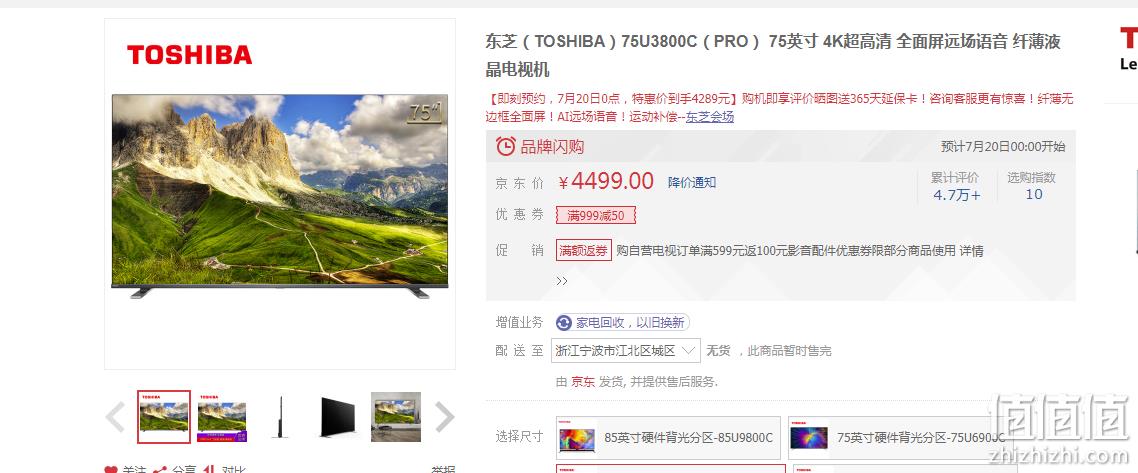
Task: Click the previous thumbnail arrow
Action: [115, 417]
